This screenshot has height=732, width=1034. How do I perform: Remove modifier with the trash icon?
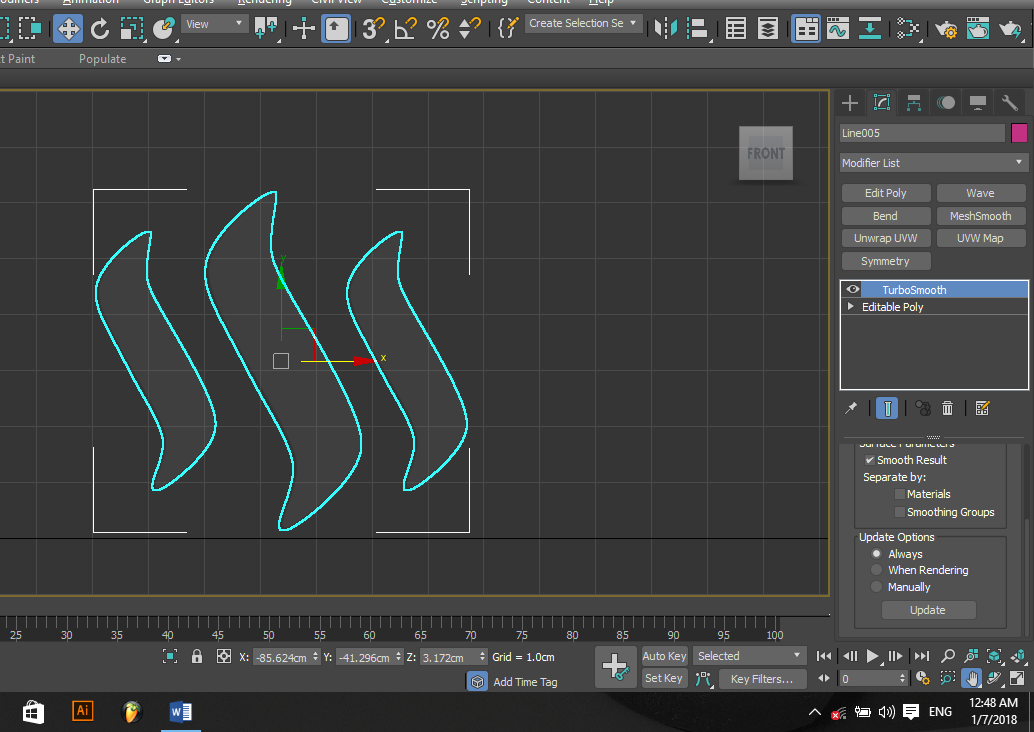coord(948,408)
